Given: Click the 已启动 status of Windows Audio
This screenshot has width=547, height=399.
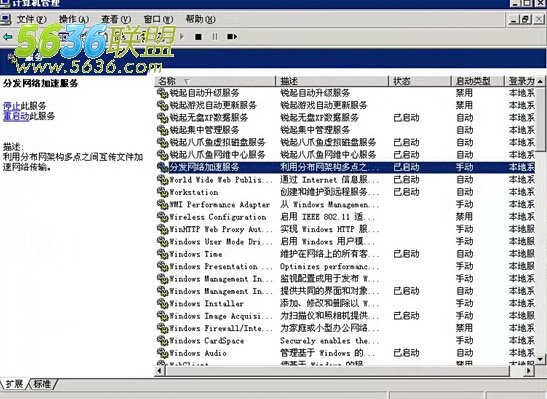Looking at the screenshot, I should [406, 353].
